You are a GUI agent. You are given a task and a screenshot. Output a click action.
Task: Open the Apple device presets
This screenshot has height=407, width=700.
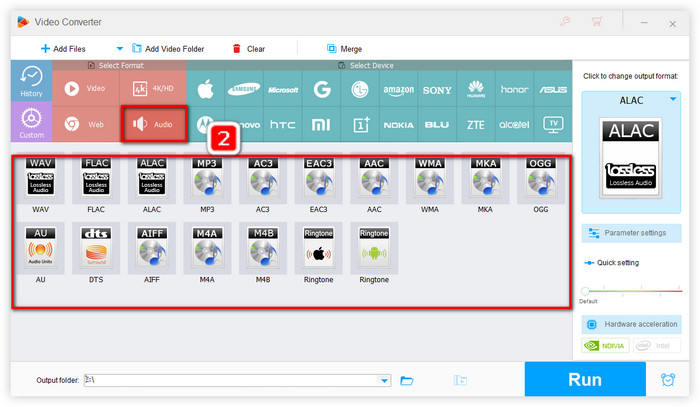click(x=205, y=89)
